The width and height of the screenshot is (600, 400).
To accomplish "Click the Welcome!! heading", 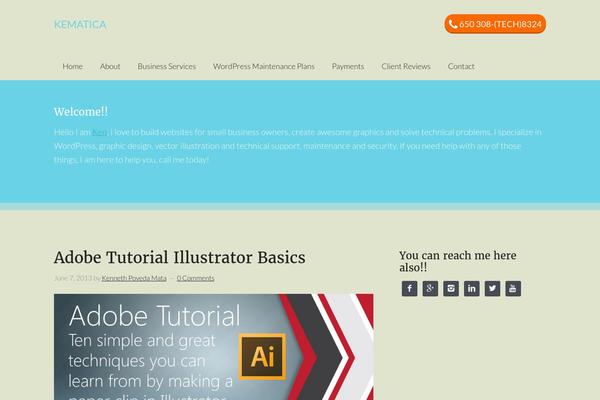I will pos(81,112).
